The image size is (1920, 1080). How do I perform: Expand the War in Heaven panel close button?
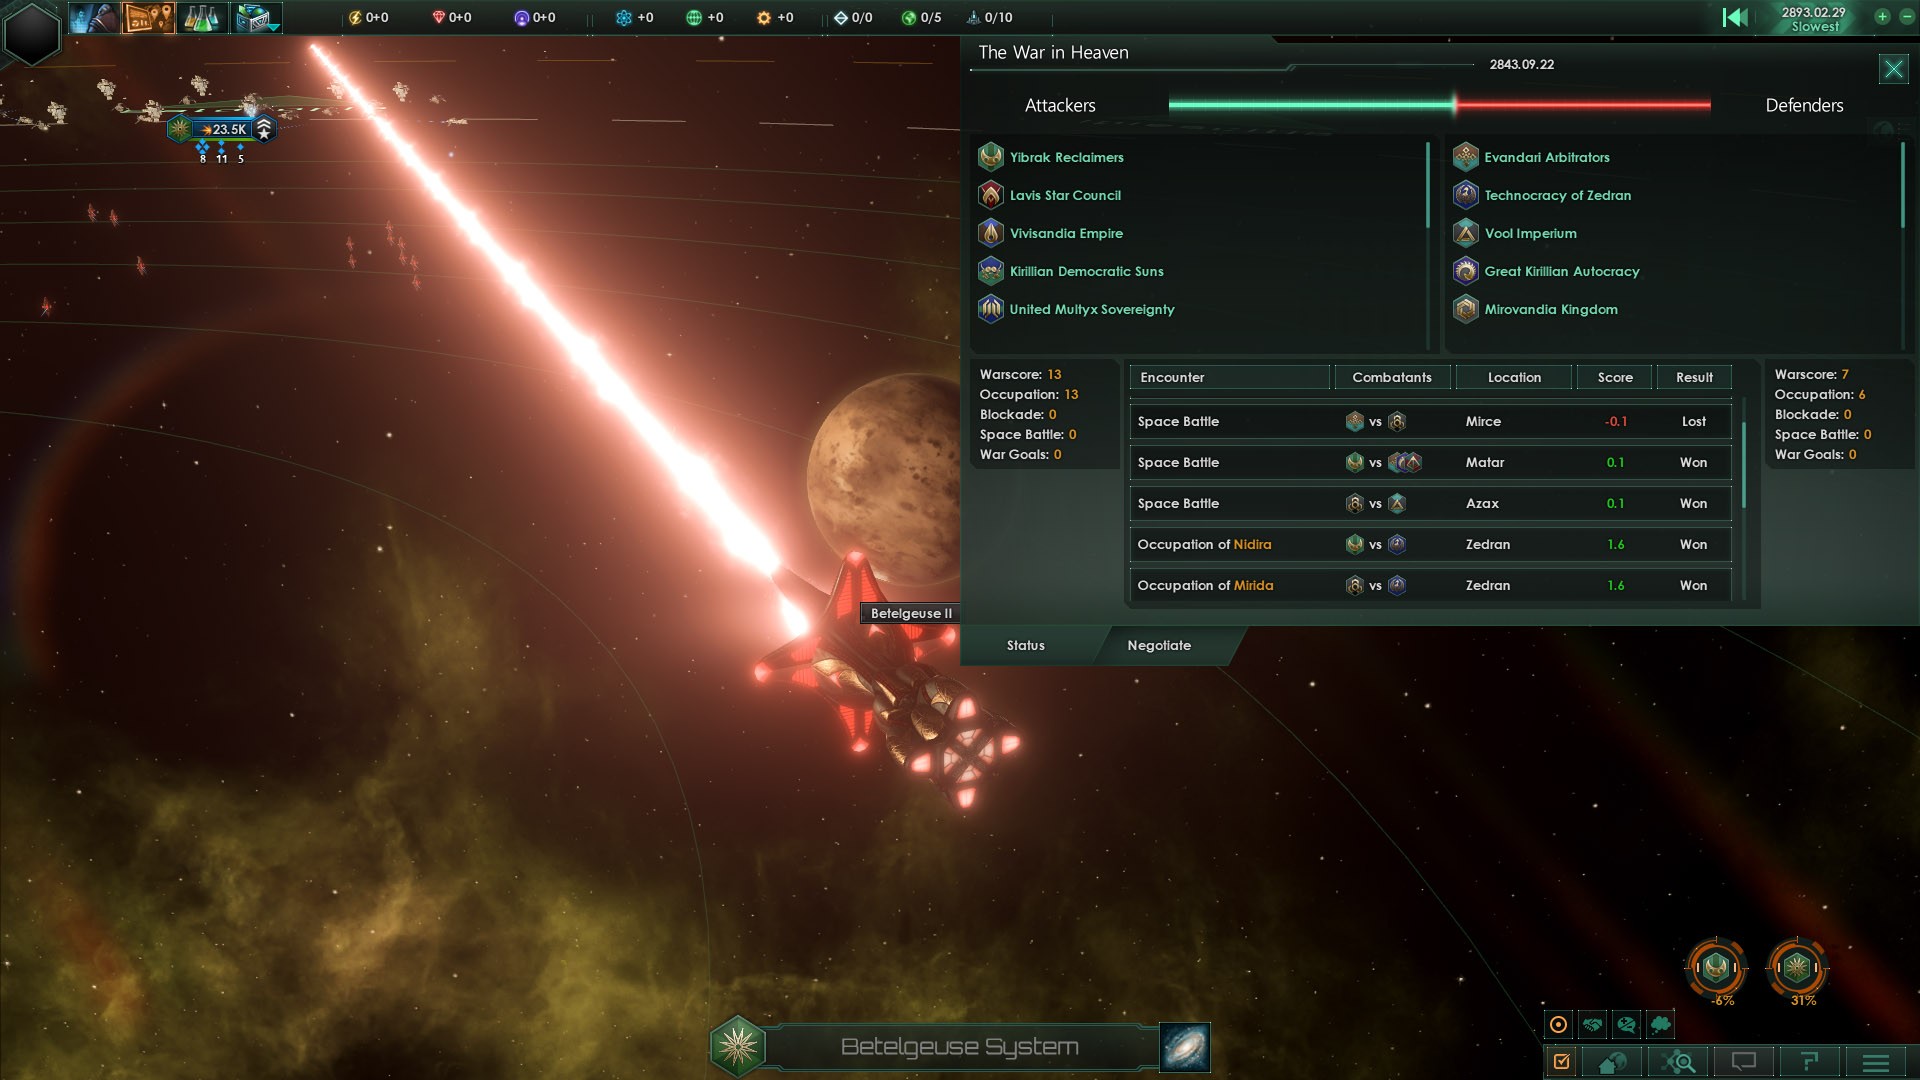tap(1895, 69)
